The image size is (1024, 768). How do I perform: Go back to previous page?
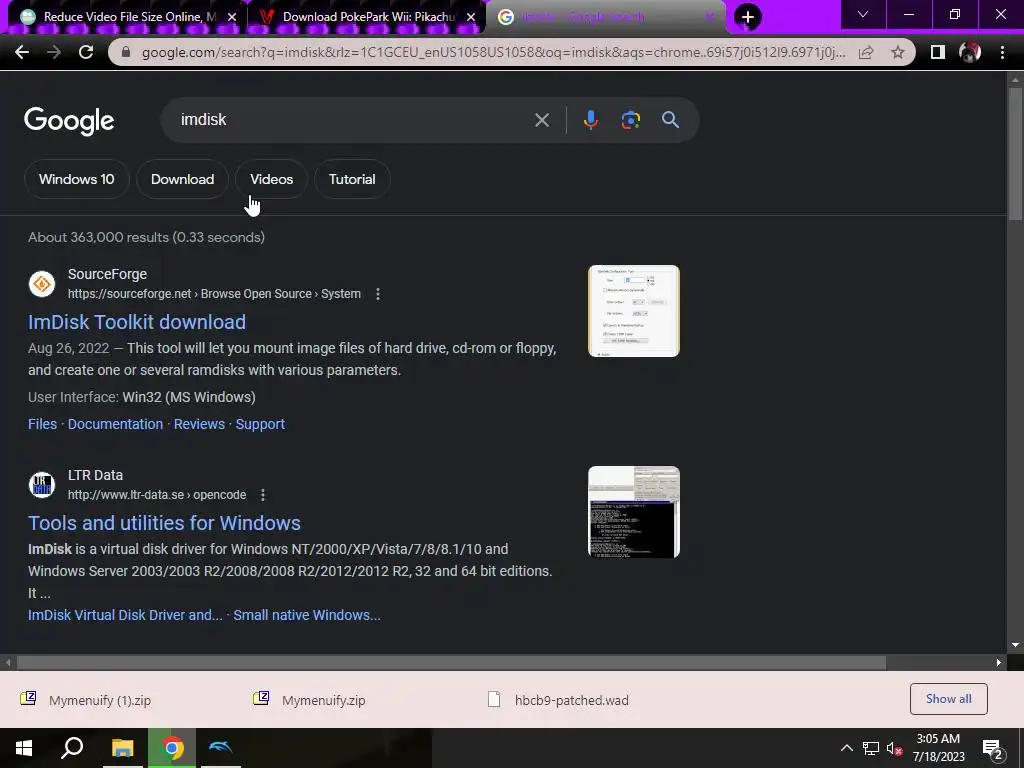tap(22, 52)
